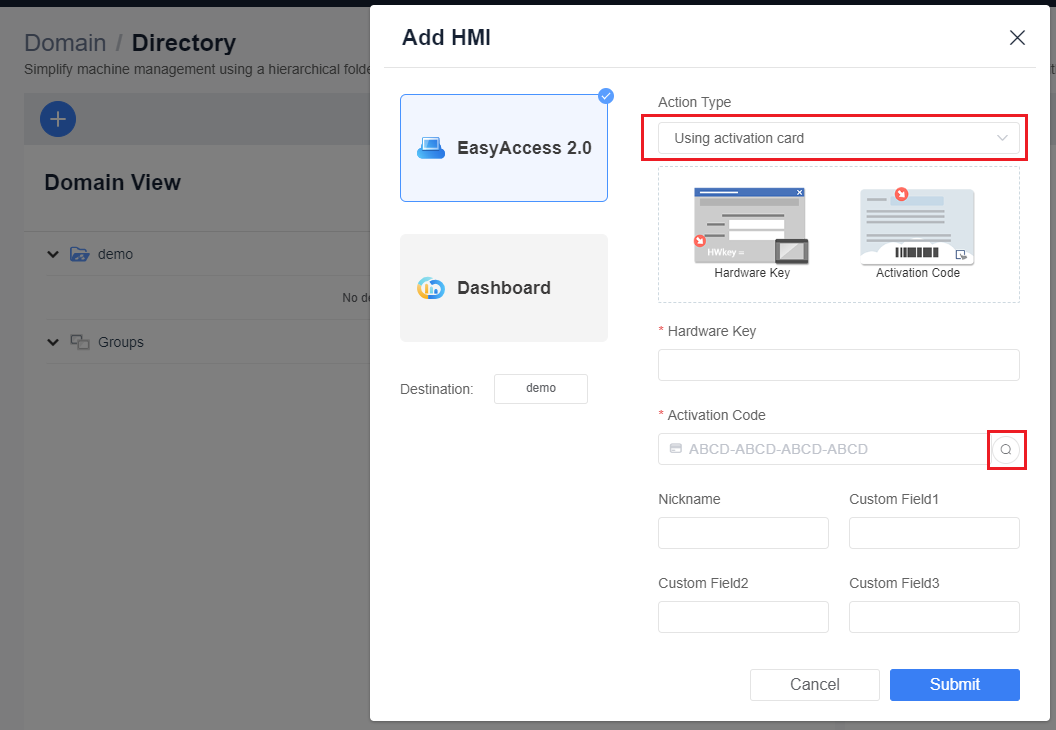
Task: Click the Activation Code caption under illustration
Action: [x=917, y=273]
